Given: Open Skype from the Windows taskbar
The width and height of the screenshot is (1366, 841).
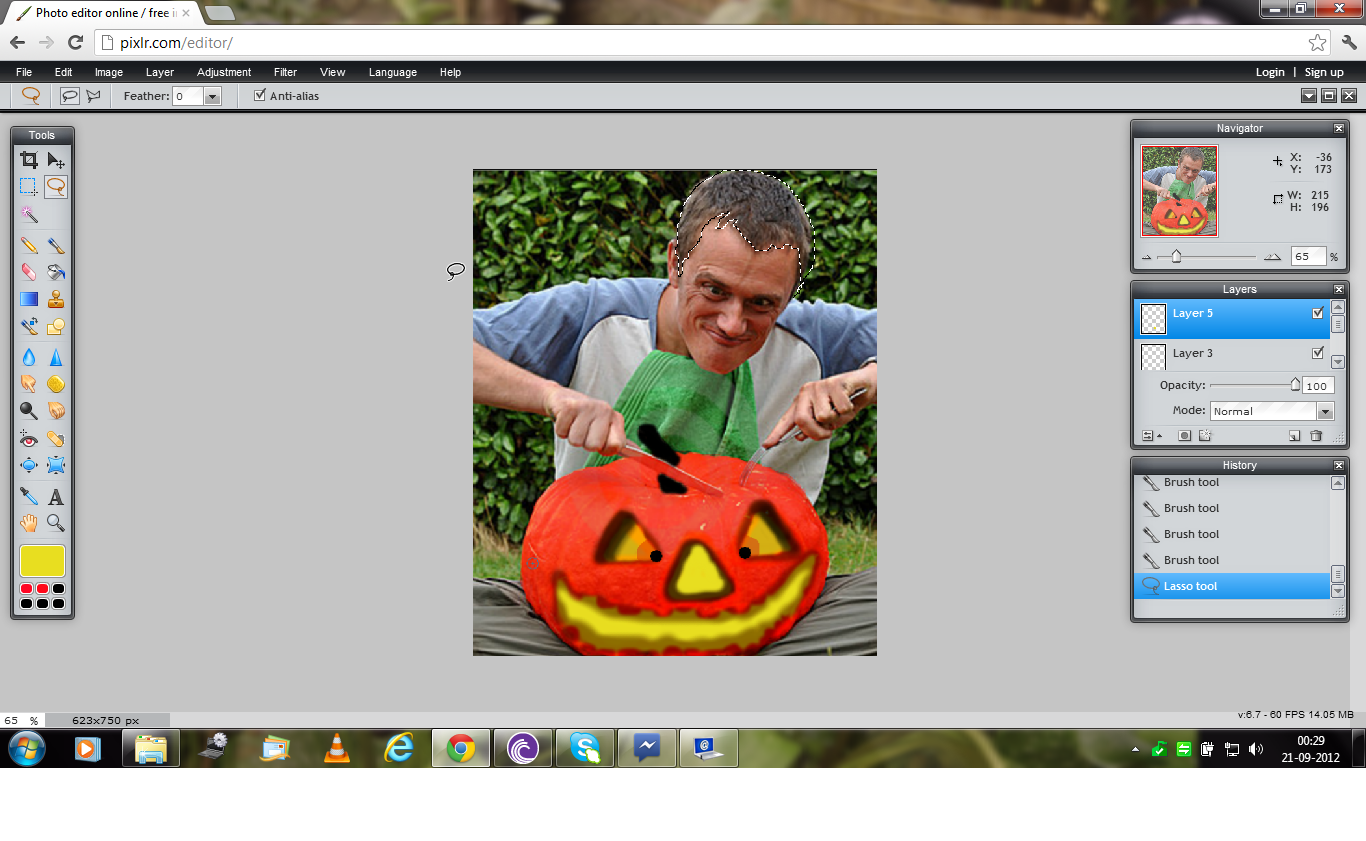Looking at the screenshot, I should tap(585, 747).
